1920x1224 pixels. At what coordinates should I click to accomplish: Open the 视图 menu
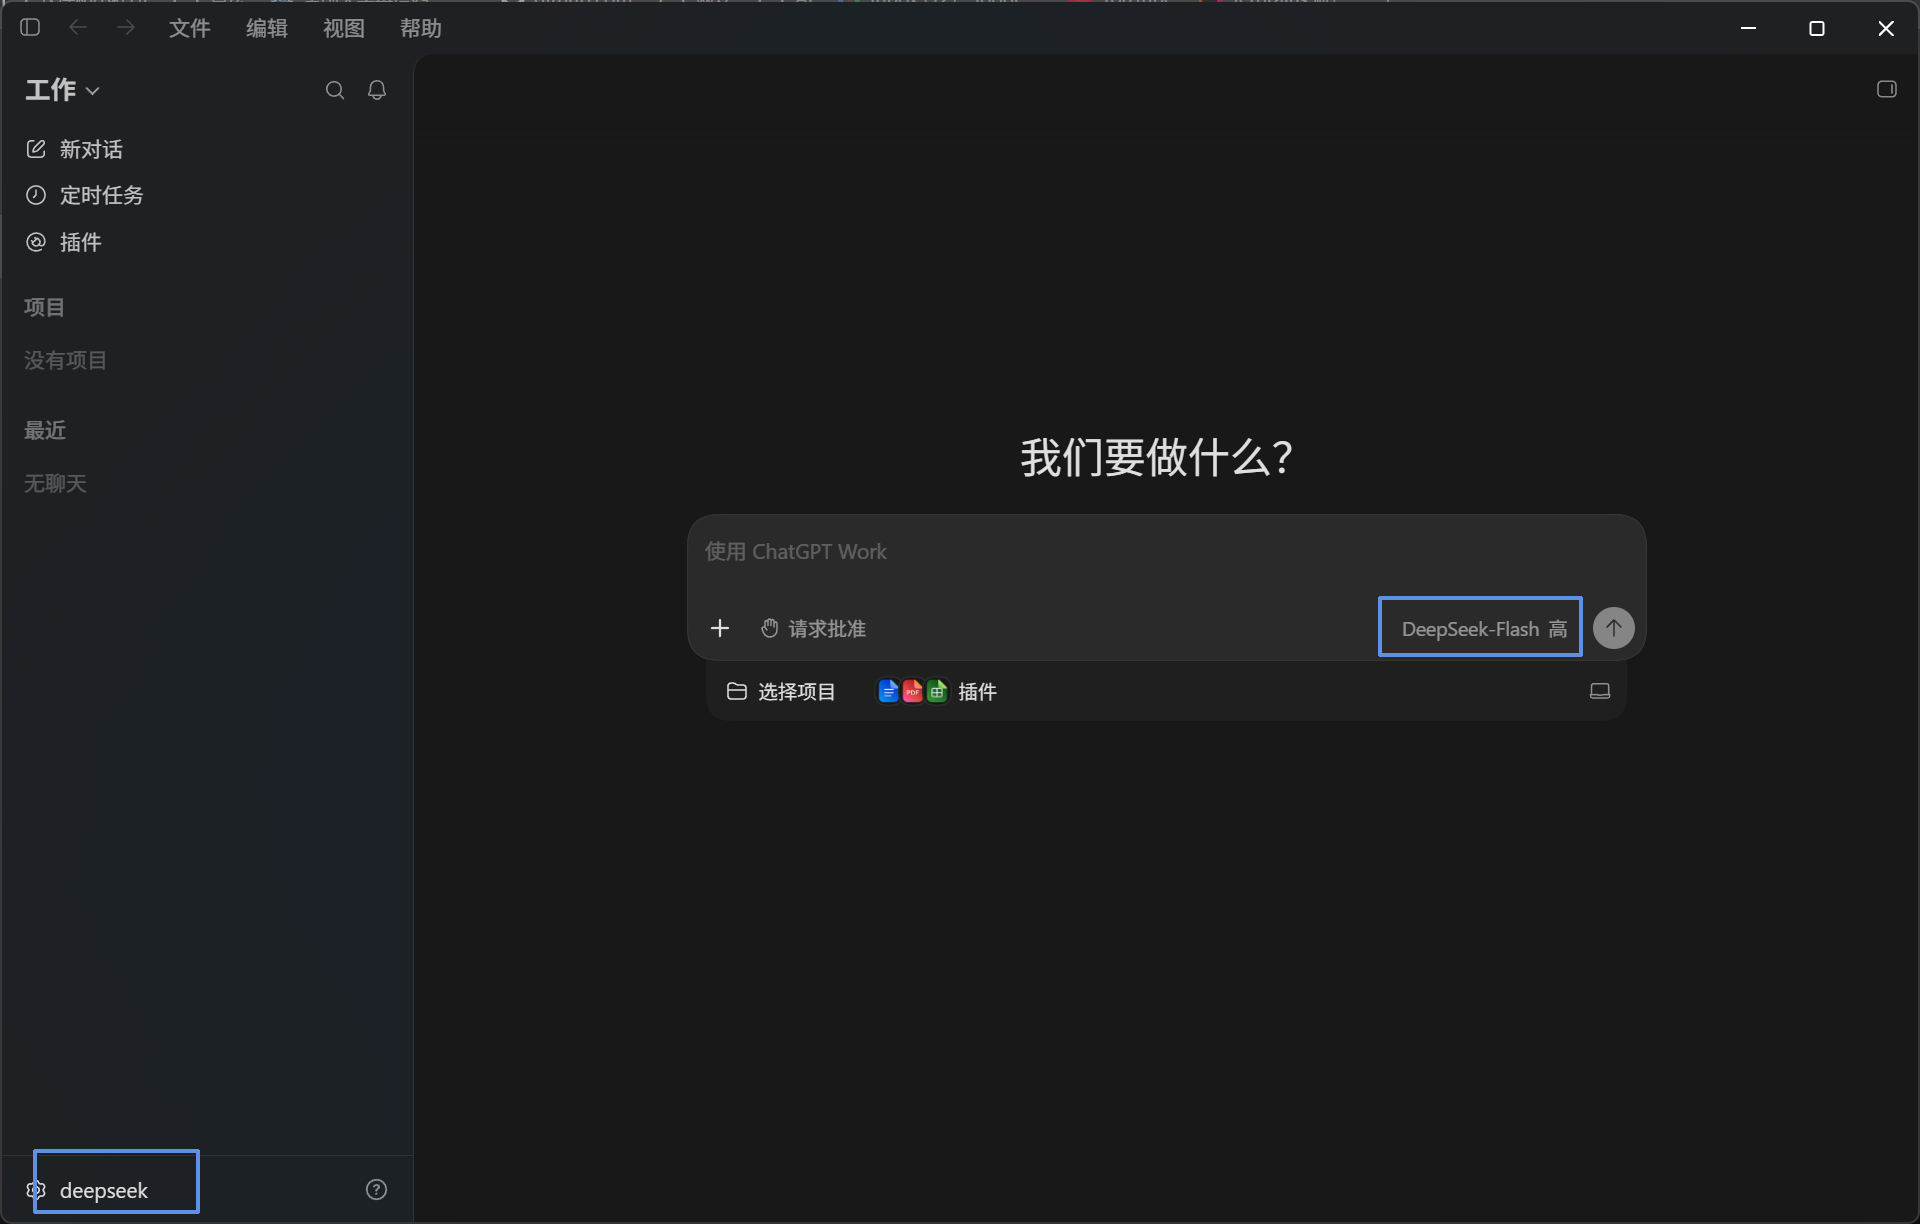(343, 28)
